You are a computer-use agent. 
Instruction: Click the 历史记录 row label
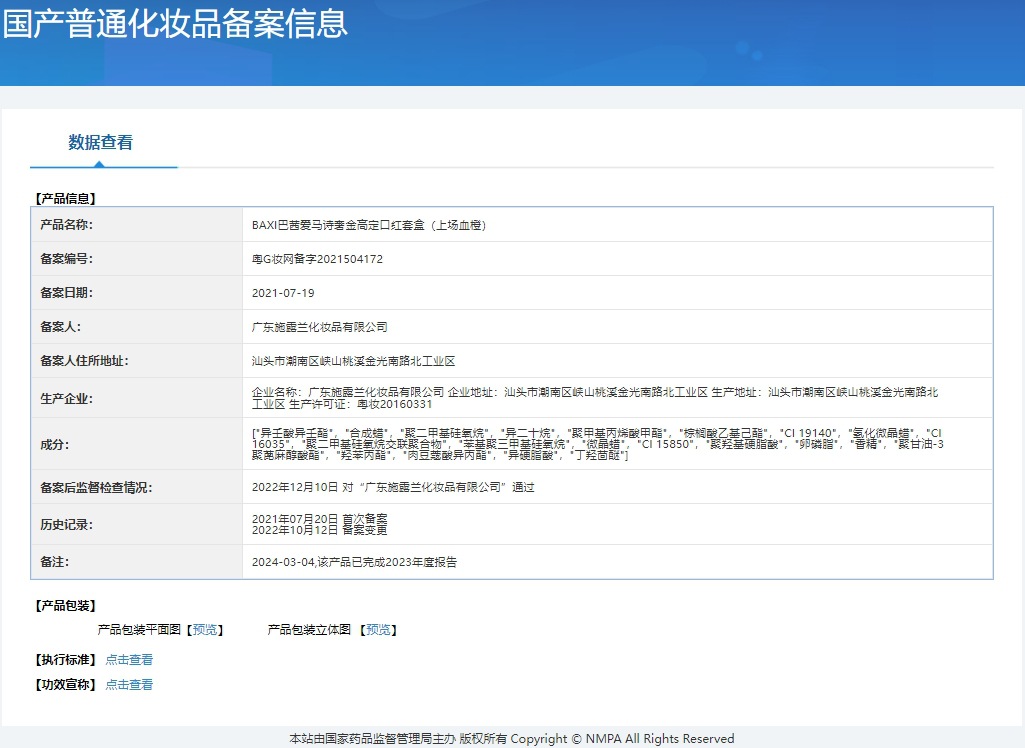[67, 524]
